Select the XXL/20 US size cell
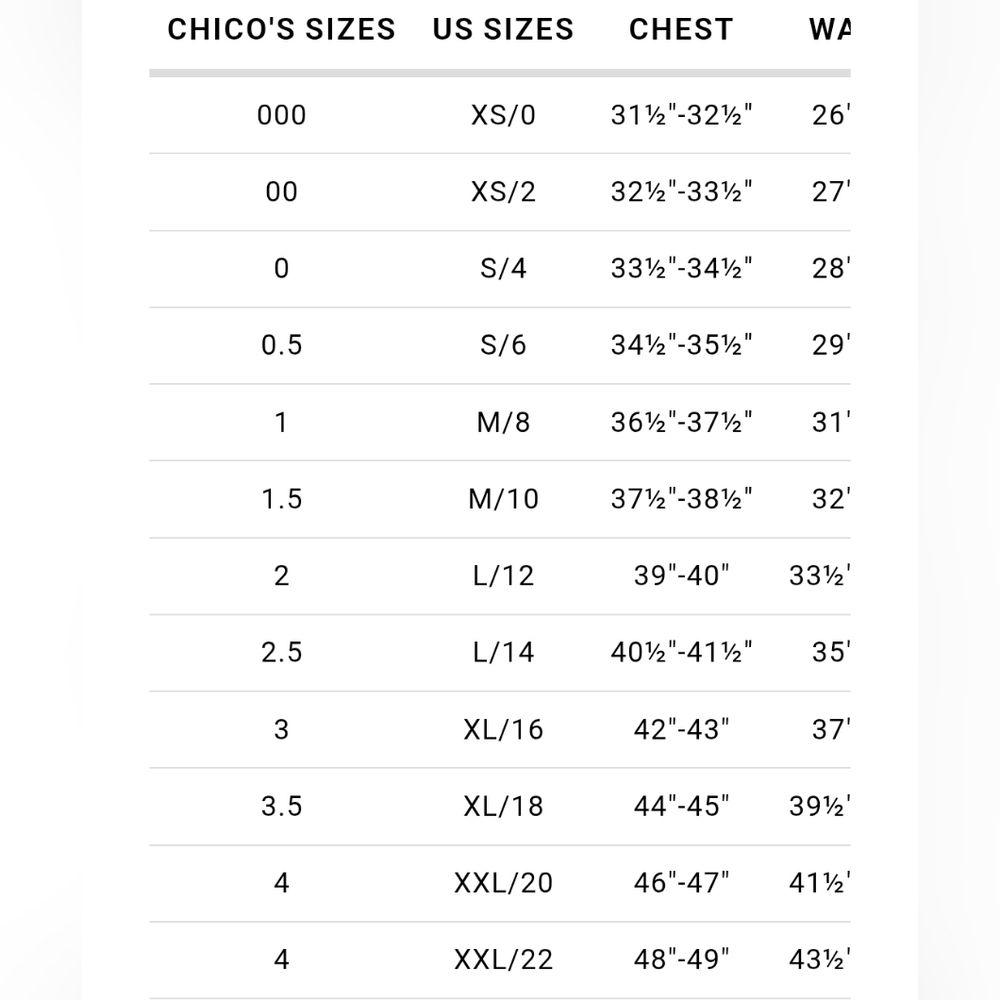 [x=503, y=883]
